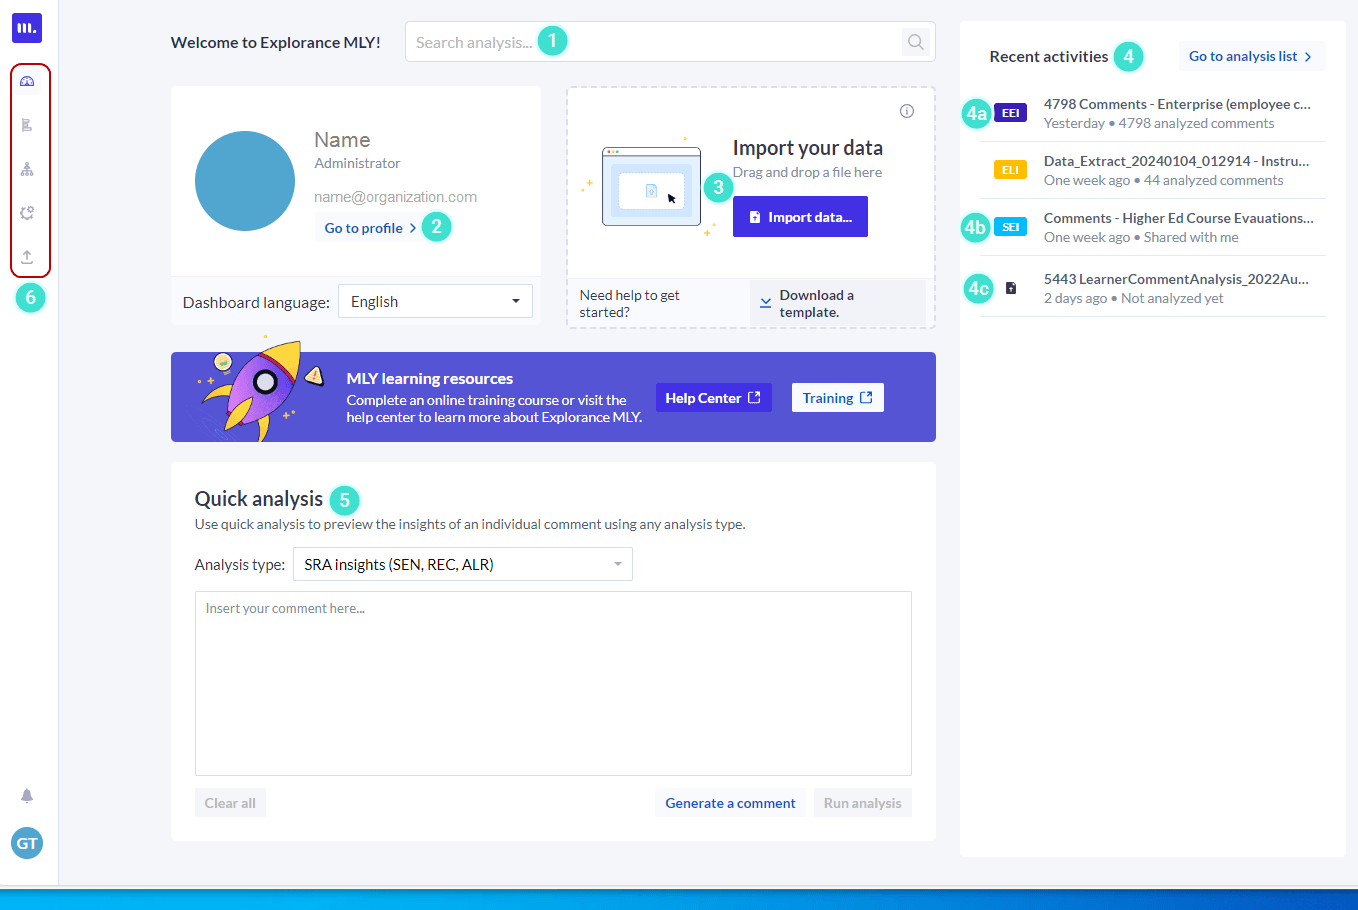The image size is (1358, 910).
Task: Open notifications bell icon
Action: coord(27,796)
